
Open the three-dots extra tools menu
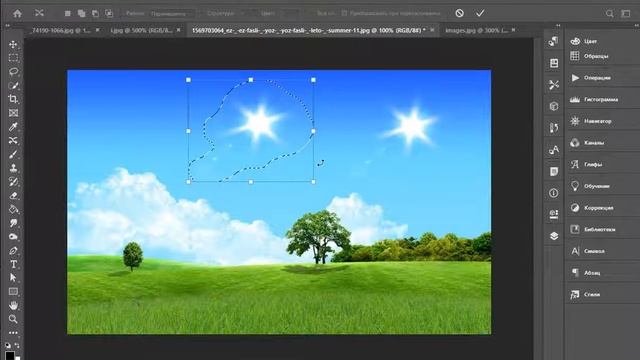pyautogui.click(x=13, y=333)
